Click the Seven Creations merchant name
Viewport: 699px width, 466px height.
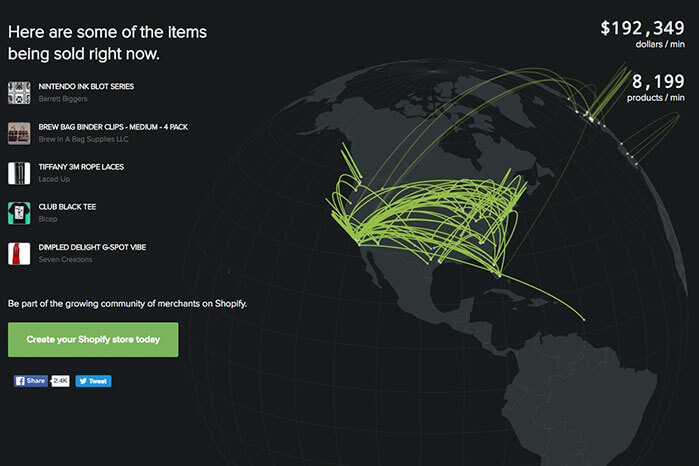[x=65, y=260]
